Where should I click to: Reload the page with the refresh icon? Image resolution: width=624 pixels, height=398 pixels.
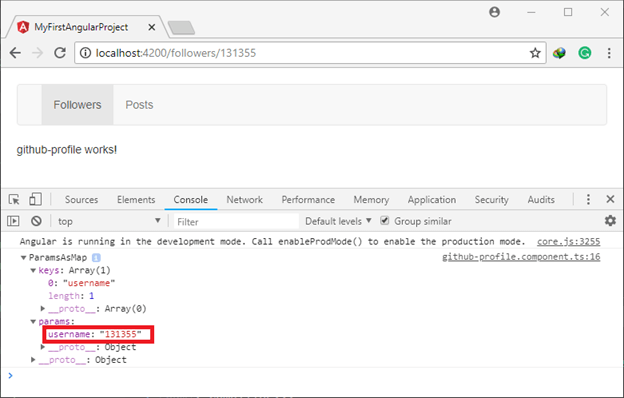[x=60, y=53]
